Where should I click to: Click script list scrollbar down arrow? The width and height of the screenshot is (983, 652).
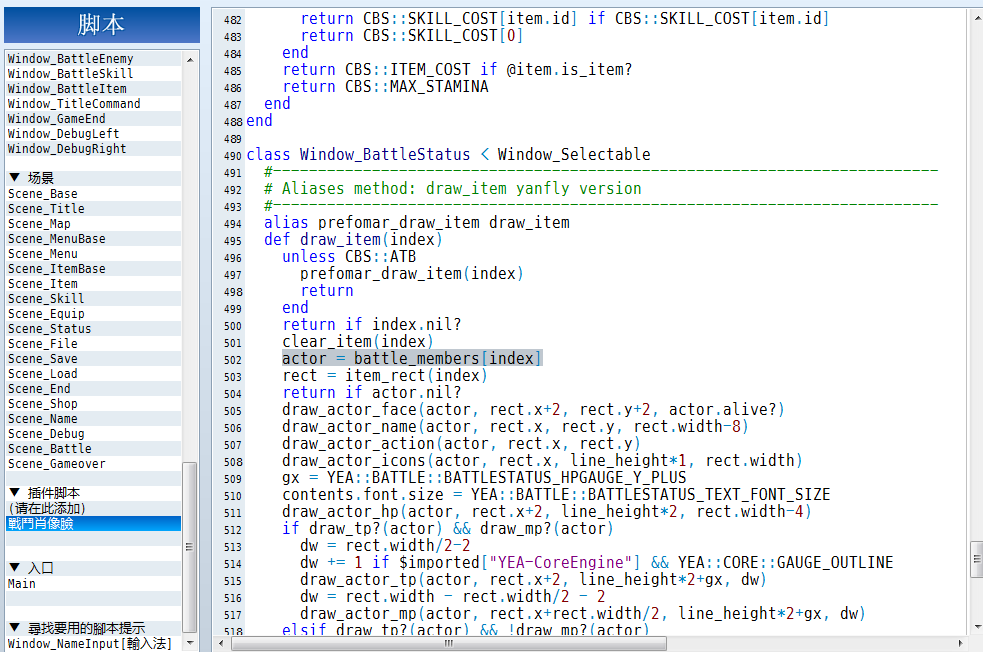pyautogui.click(x=190, y=643)
